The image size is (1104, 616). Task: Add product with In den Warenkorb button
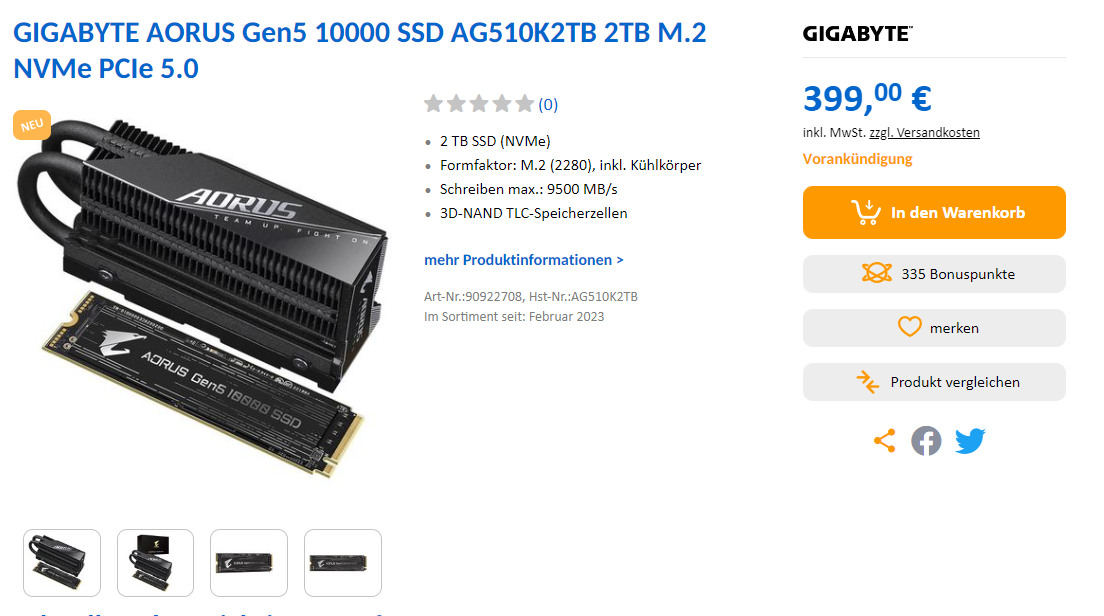pos(934,213)
